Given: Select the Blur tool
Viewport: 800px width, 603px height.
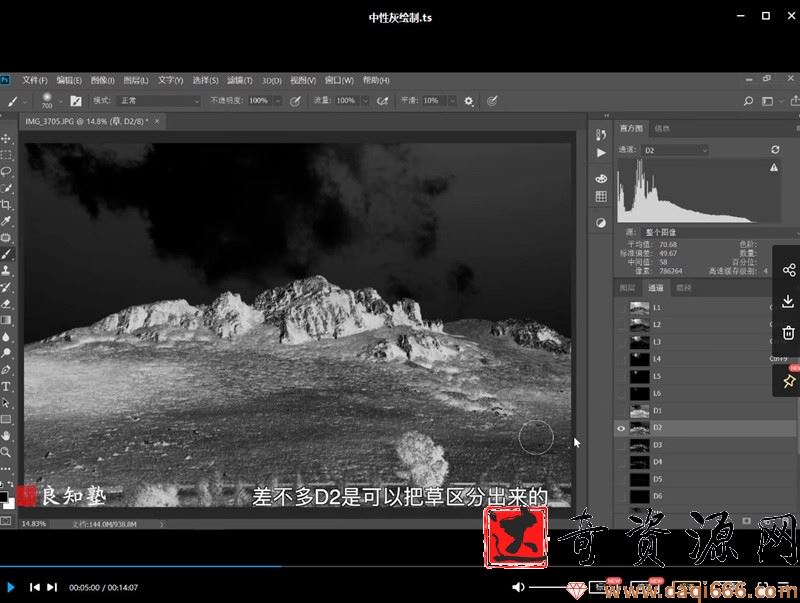Looking at the screenshot, I should pyautogui.click(x=6, y=337).
